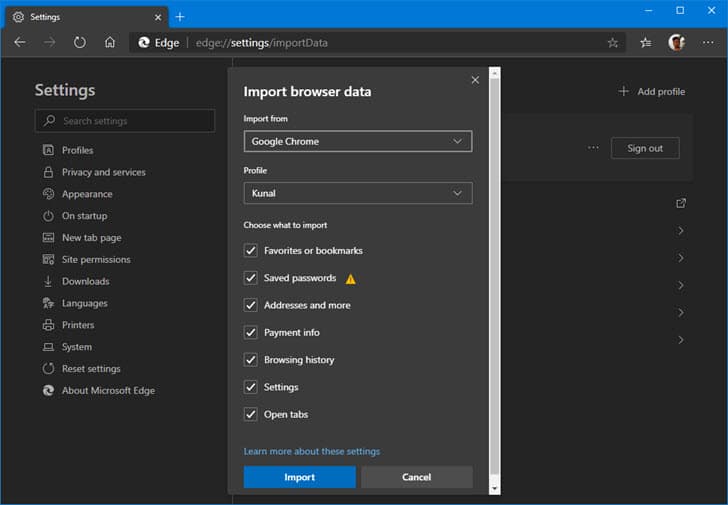The height and width of the screenshot is (505, 728).
Task: Uncheck Saved passwords checkbox
Action: (251, 278)
